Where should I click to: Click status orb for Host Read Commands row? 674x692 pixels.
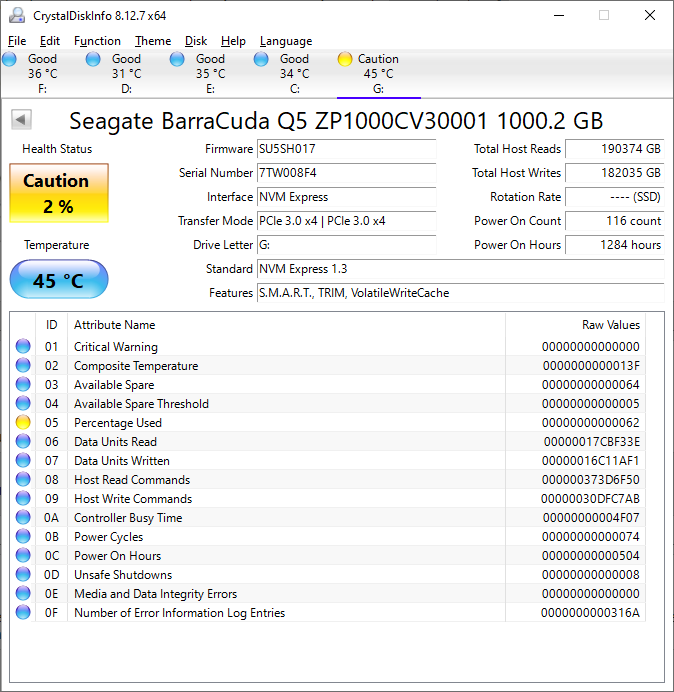click(x=23, y=479)
